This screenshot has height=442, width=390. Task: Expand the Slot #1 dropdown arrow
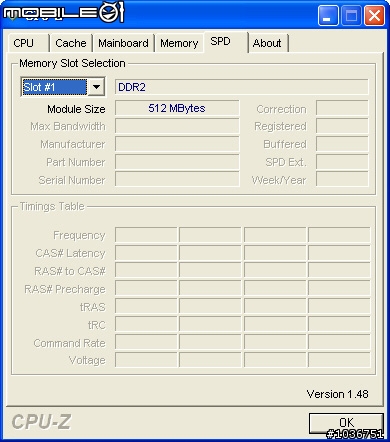96,87
